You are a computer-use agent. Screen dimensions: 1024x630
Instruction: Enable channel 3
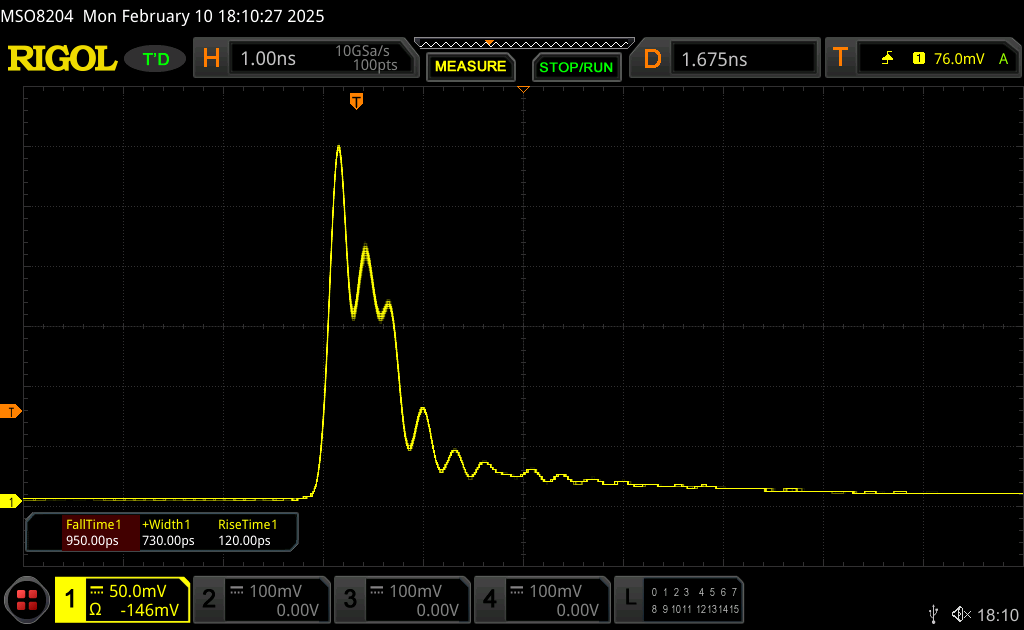pyautogui.click(x=401, y=600)
